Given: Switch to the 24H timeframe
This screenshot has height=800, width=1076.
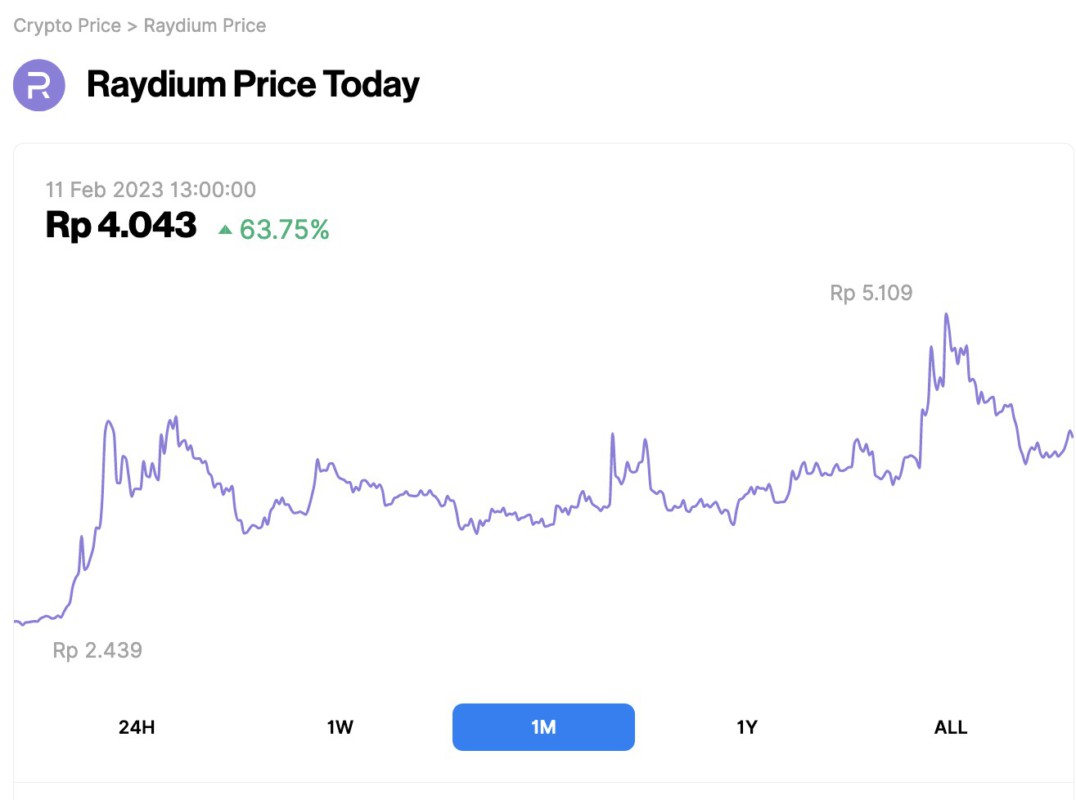Looking at the screenshot, I should (137, 727).
